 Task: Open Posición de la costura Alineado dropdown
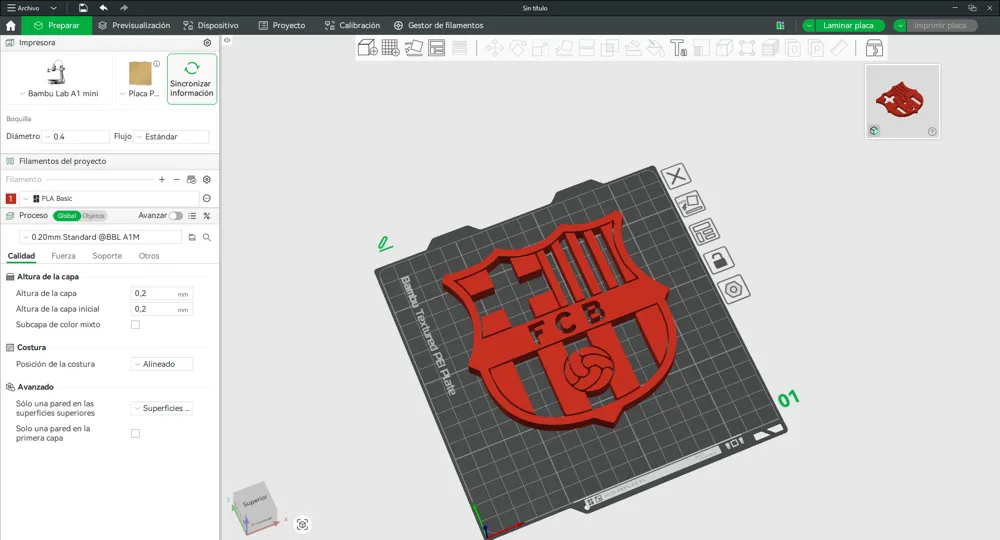161,364
